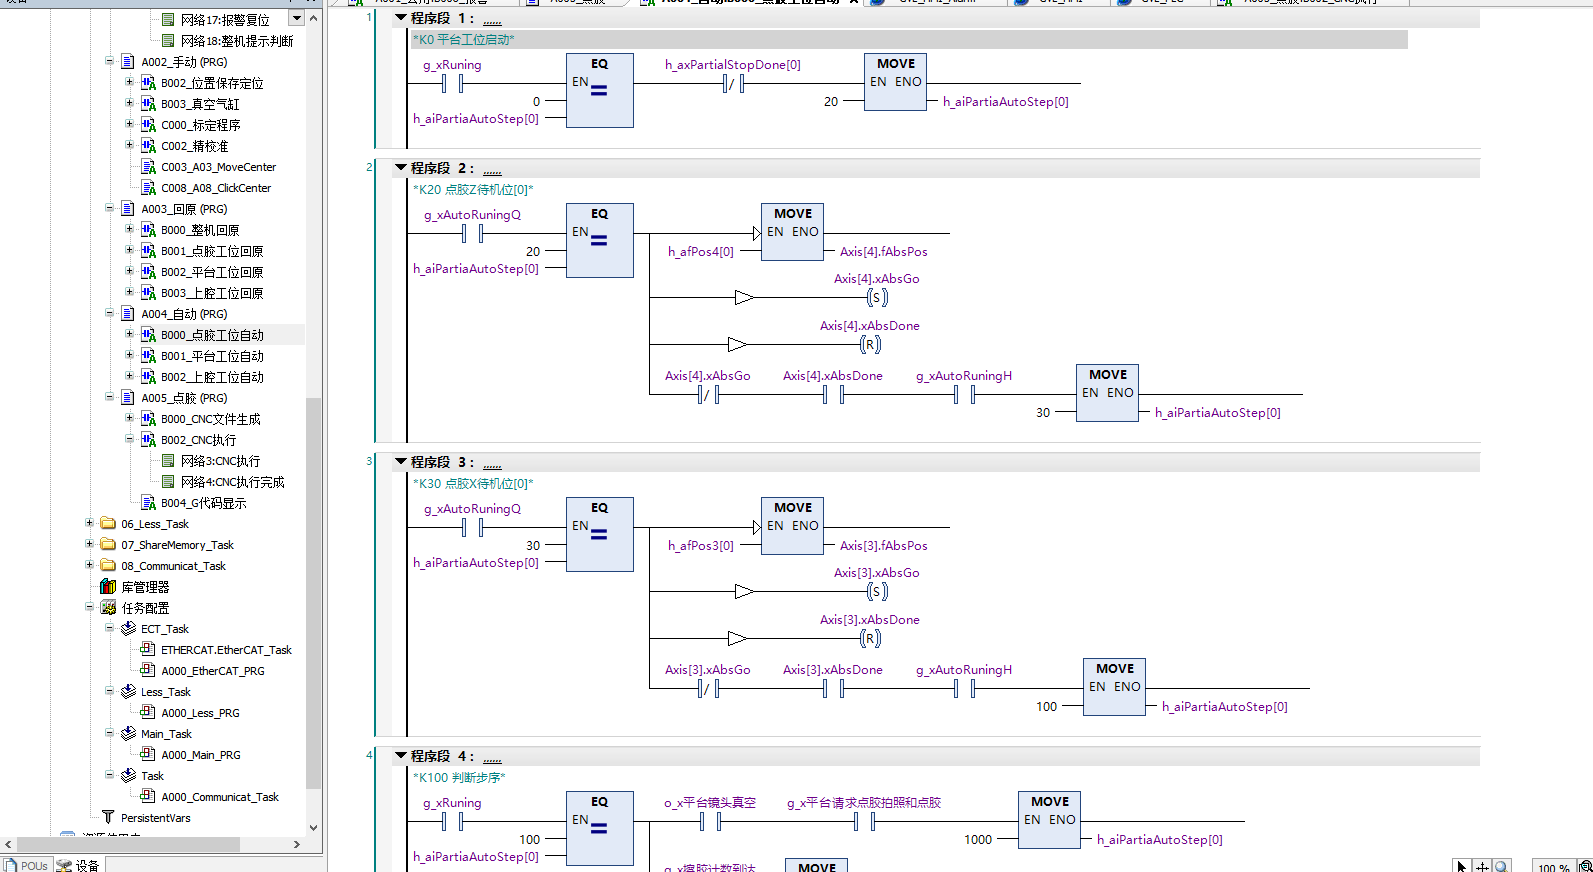Switch to the POUs tab

(26, 866)
